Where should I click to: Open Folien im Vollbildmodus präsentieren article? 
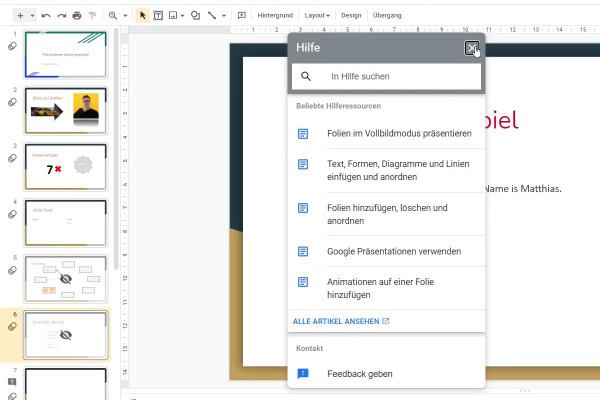[x=386, y=134]
